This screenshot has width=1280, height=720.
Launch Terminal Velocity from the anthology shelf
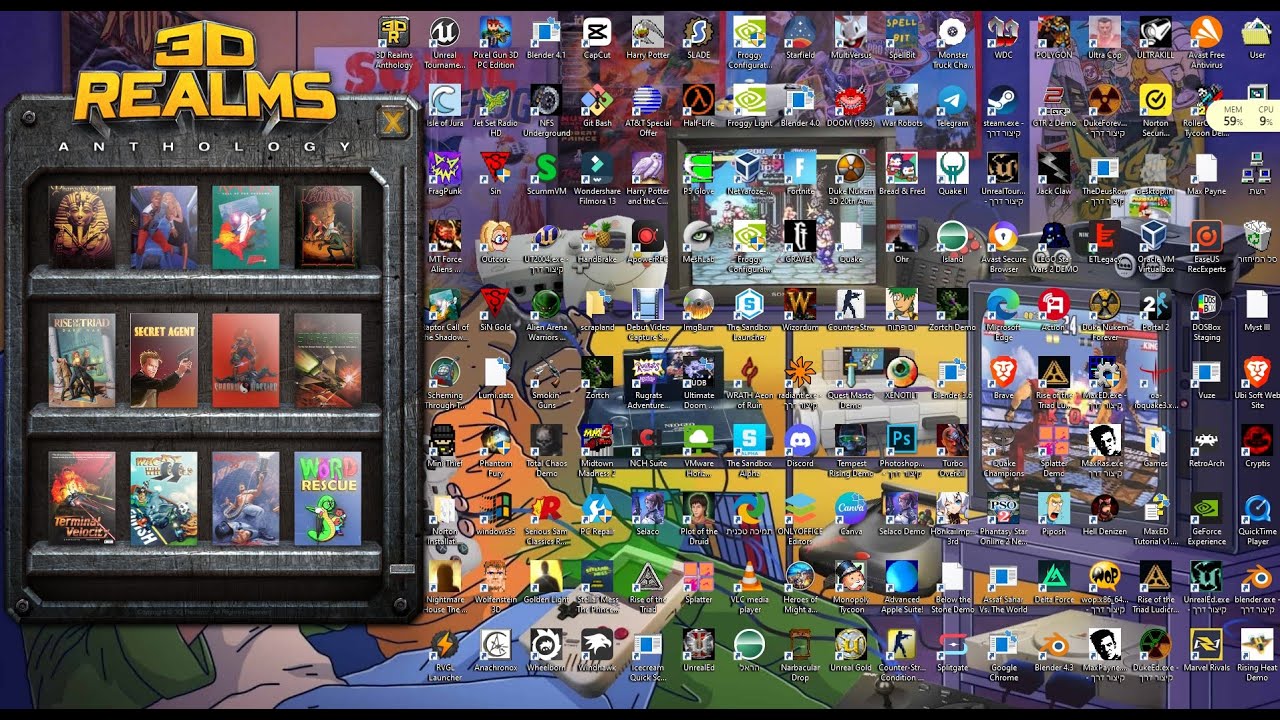click(82, 498)
